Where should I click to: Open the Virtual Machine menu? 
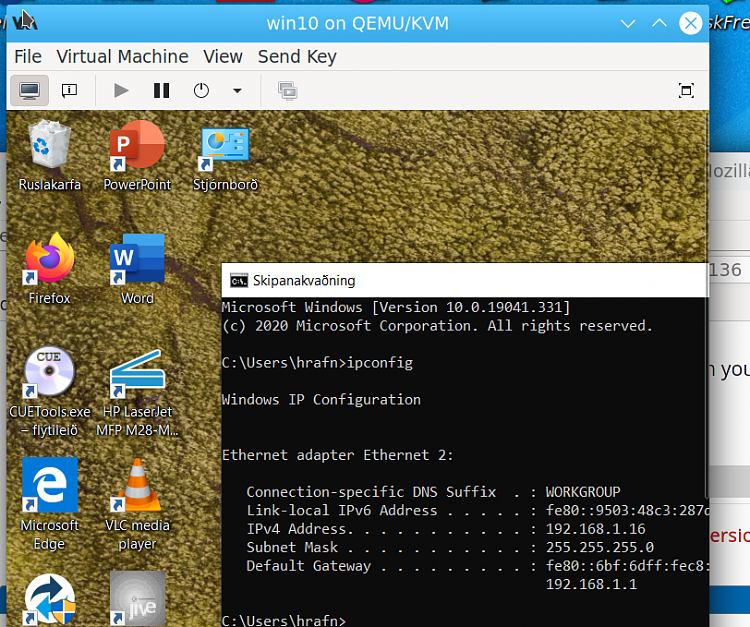click(122, 57)
